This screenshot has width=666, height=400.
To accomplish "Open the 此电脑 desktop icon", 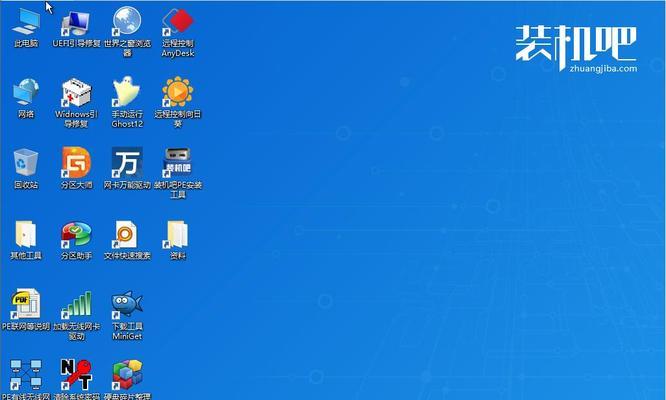I will [x=26, y=22].
